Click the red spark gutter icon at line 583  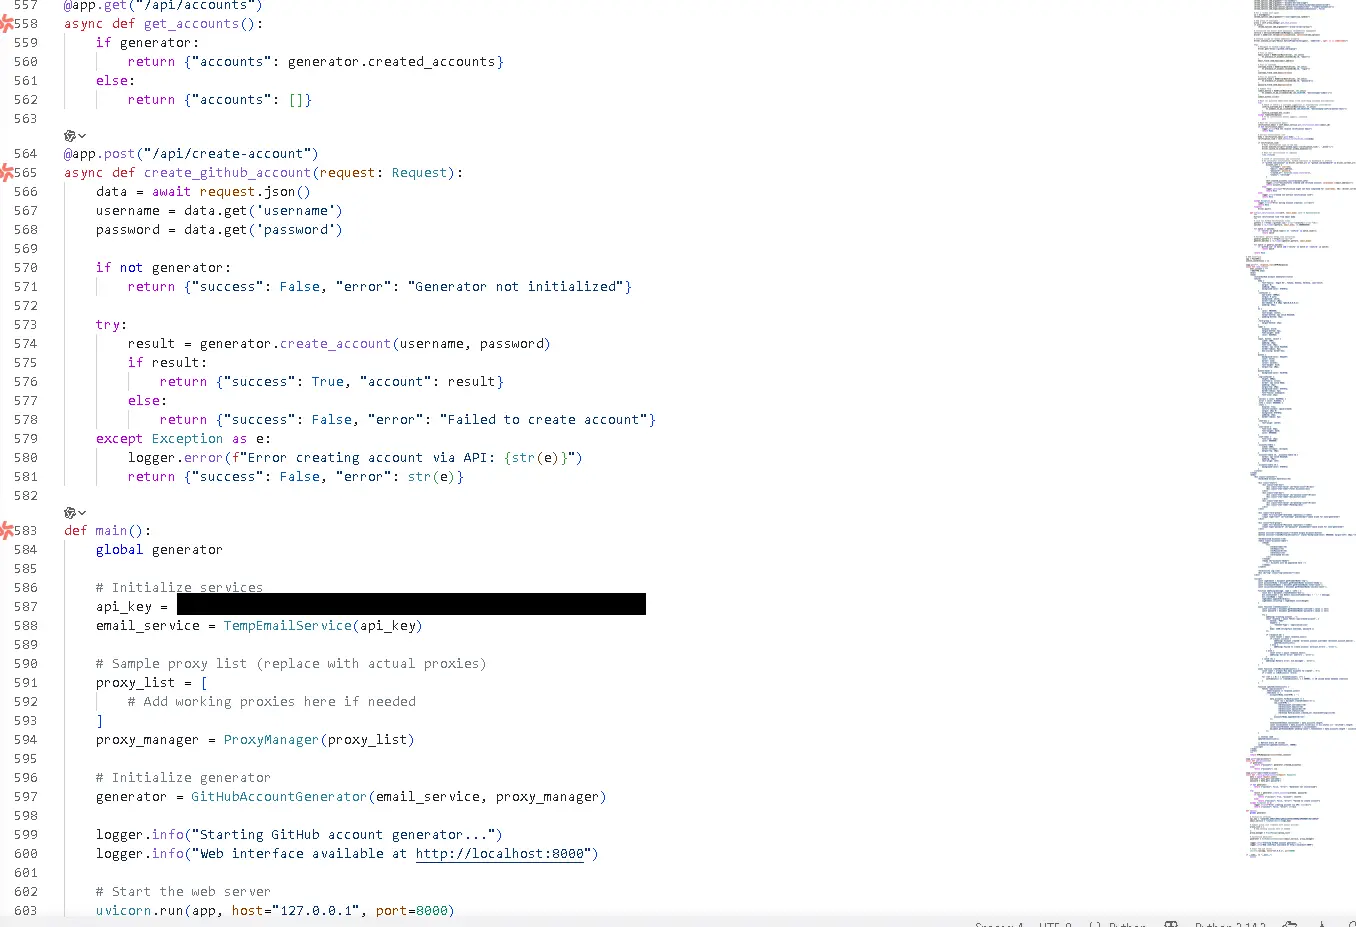6,530
